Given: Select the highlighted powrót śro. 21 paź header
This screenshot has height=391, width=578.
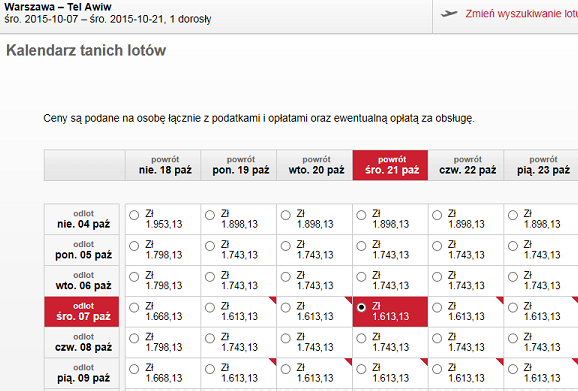Looking at the screenshot, I should pyautogui.click(x=390, y=165).
